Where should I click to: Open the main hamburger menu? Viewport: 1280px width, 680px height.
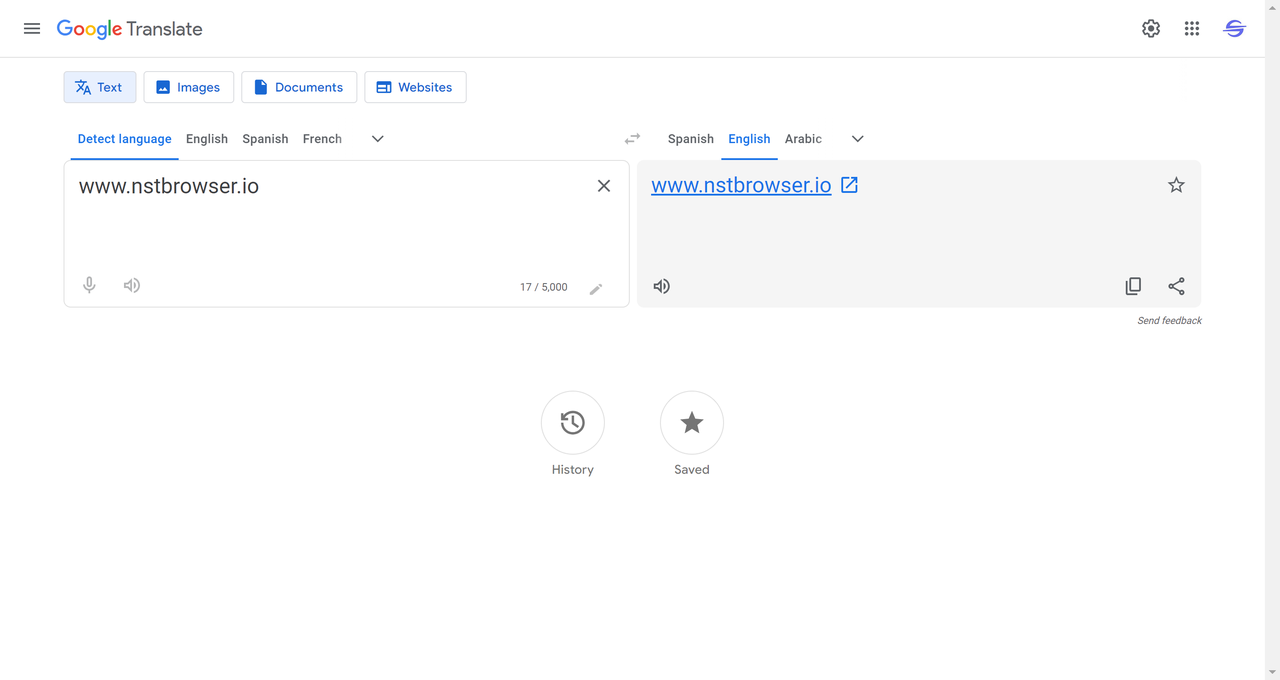[32, 29]
